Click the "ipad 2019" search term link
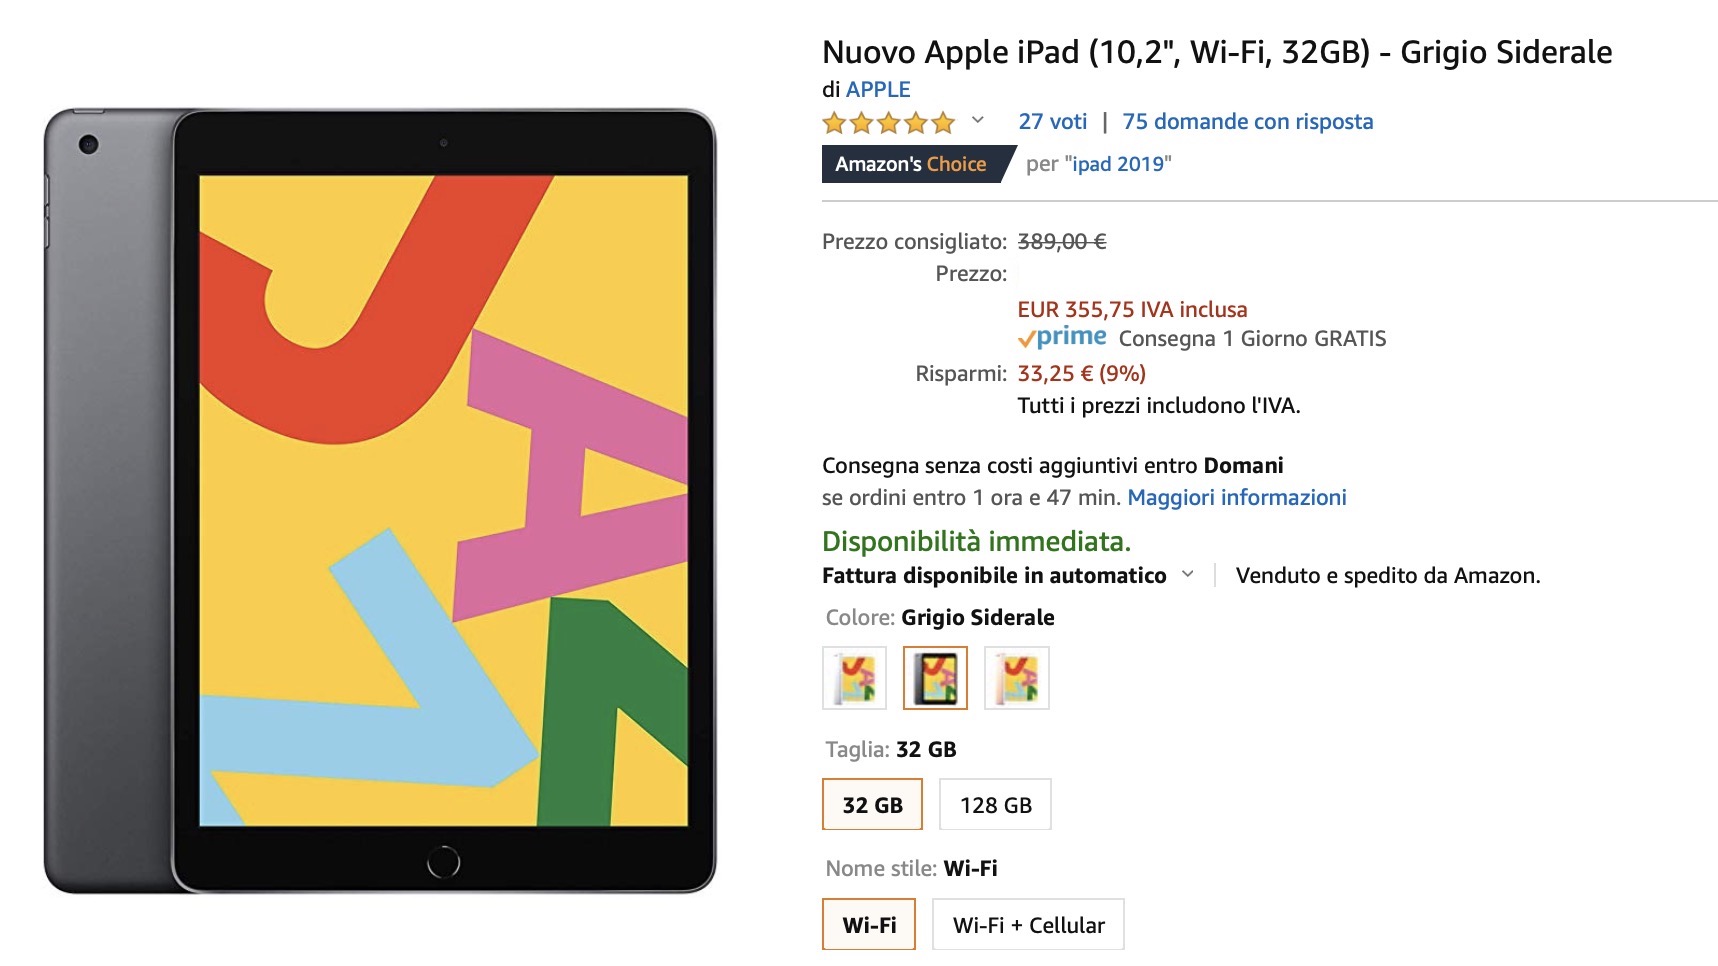Image resolution: width=1718 pixels, height=966 pixels. (1118, 164)
